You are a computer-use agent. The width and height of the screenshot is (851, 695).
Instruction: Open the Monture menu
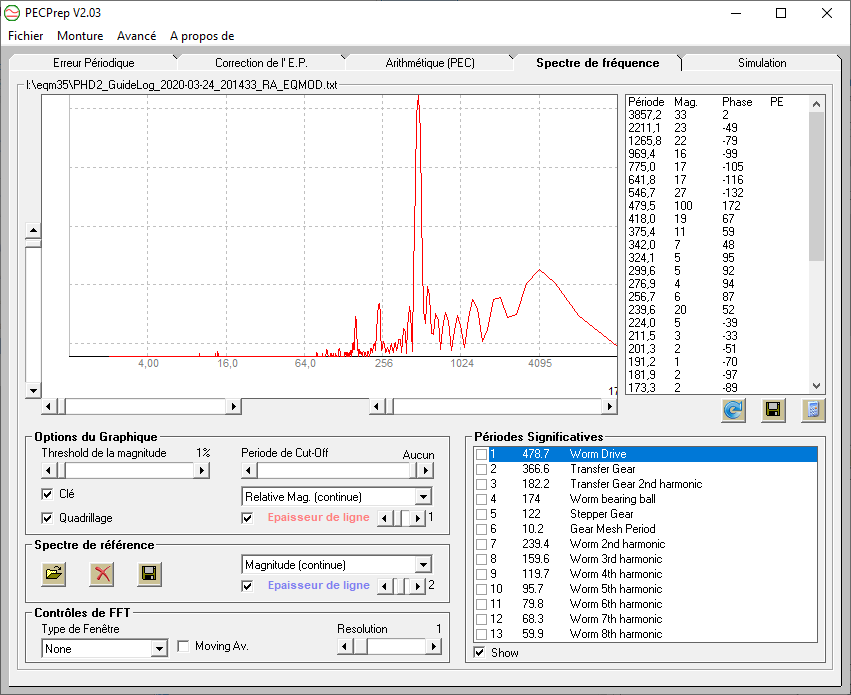(80, 36)
